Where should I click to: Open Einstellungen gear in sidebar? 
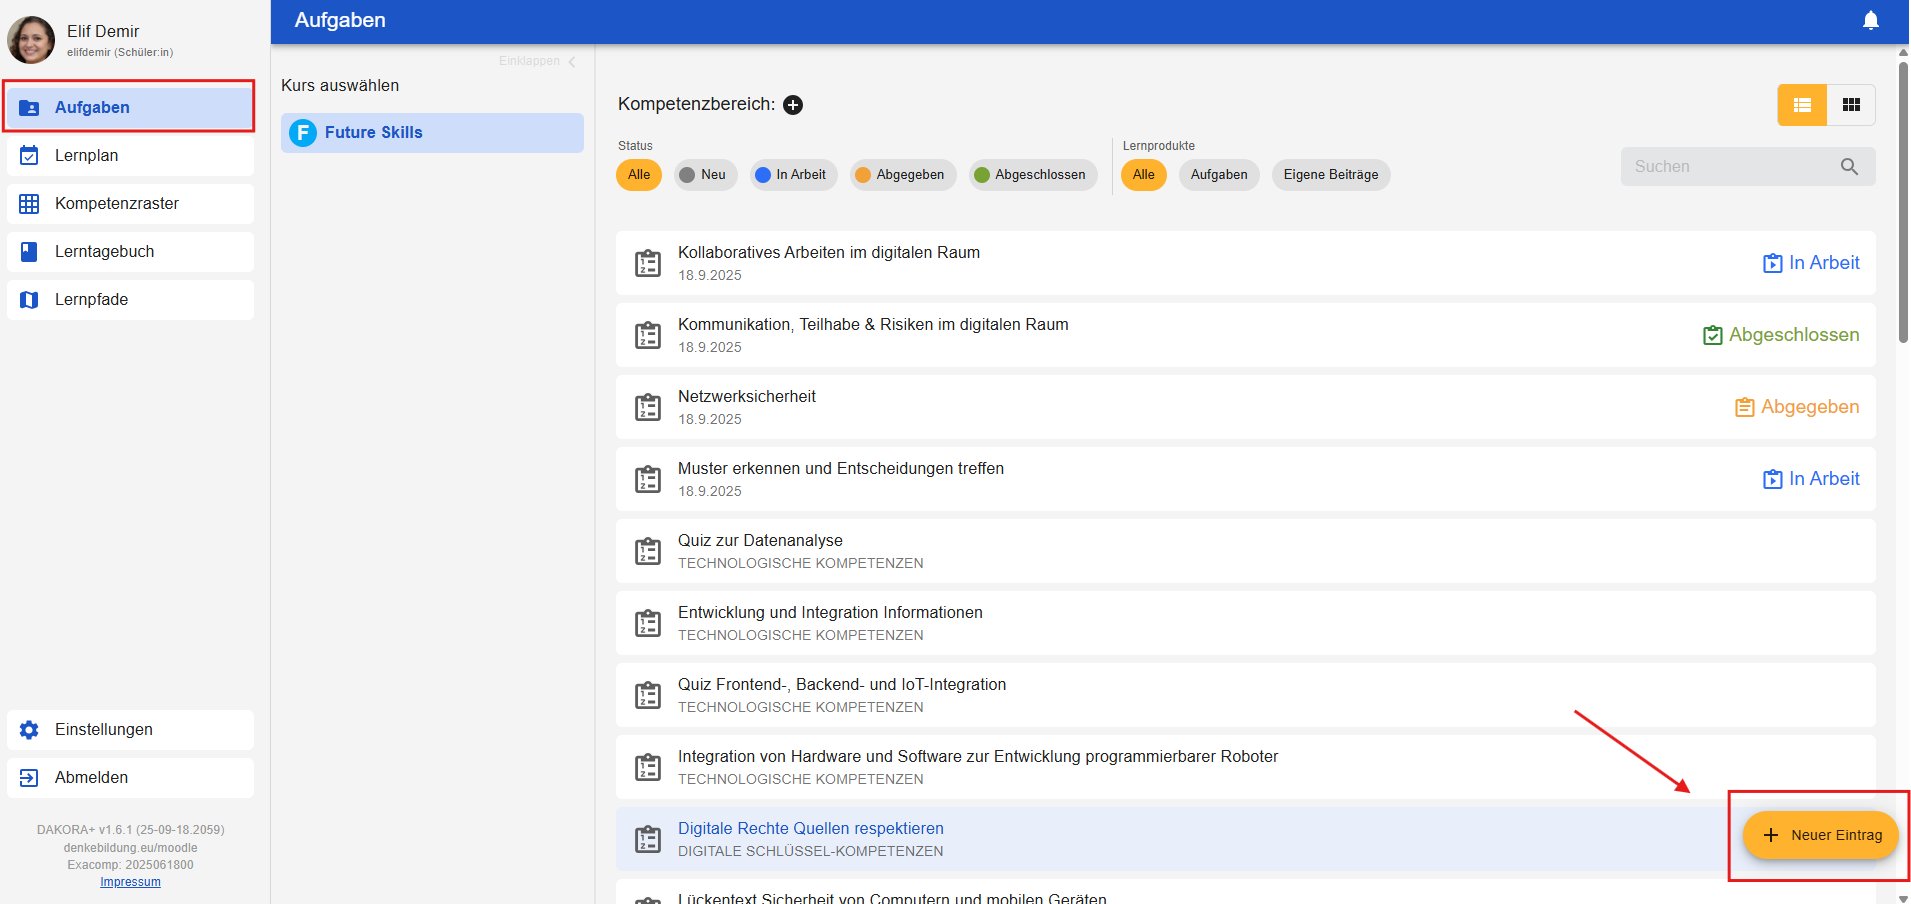point(30,730)
